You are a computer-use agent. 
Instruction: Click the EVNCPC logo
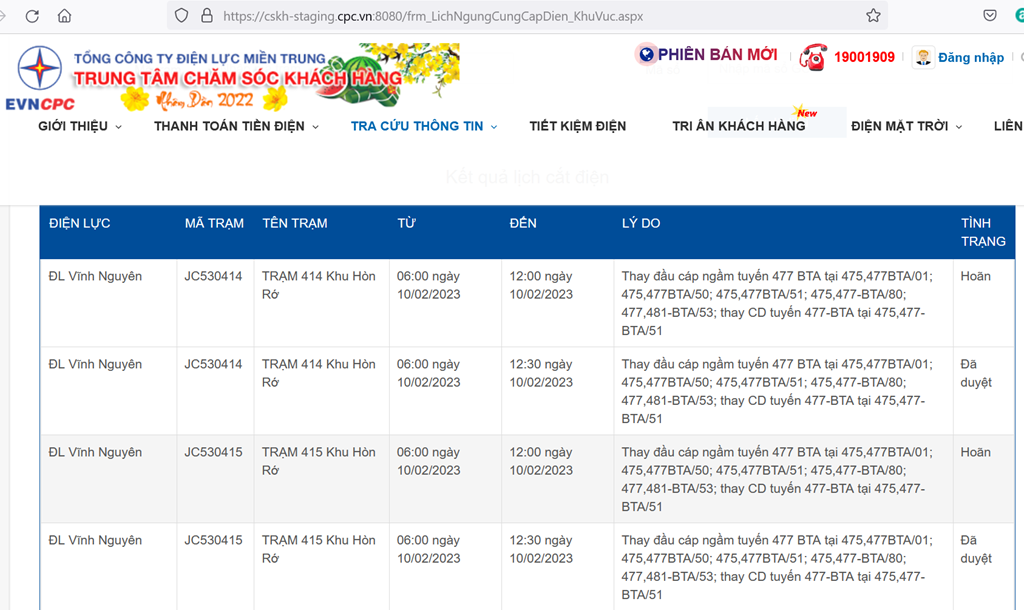pos(40,75)
